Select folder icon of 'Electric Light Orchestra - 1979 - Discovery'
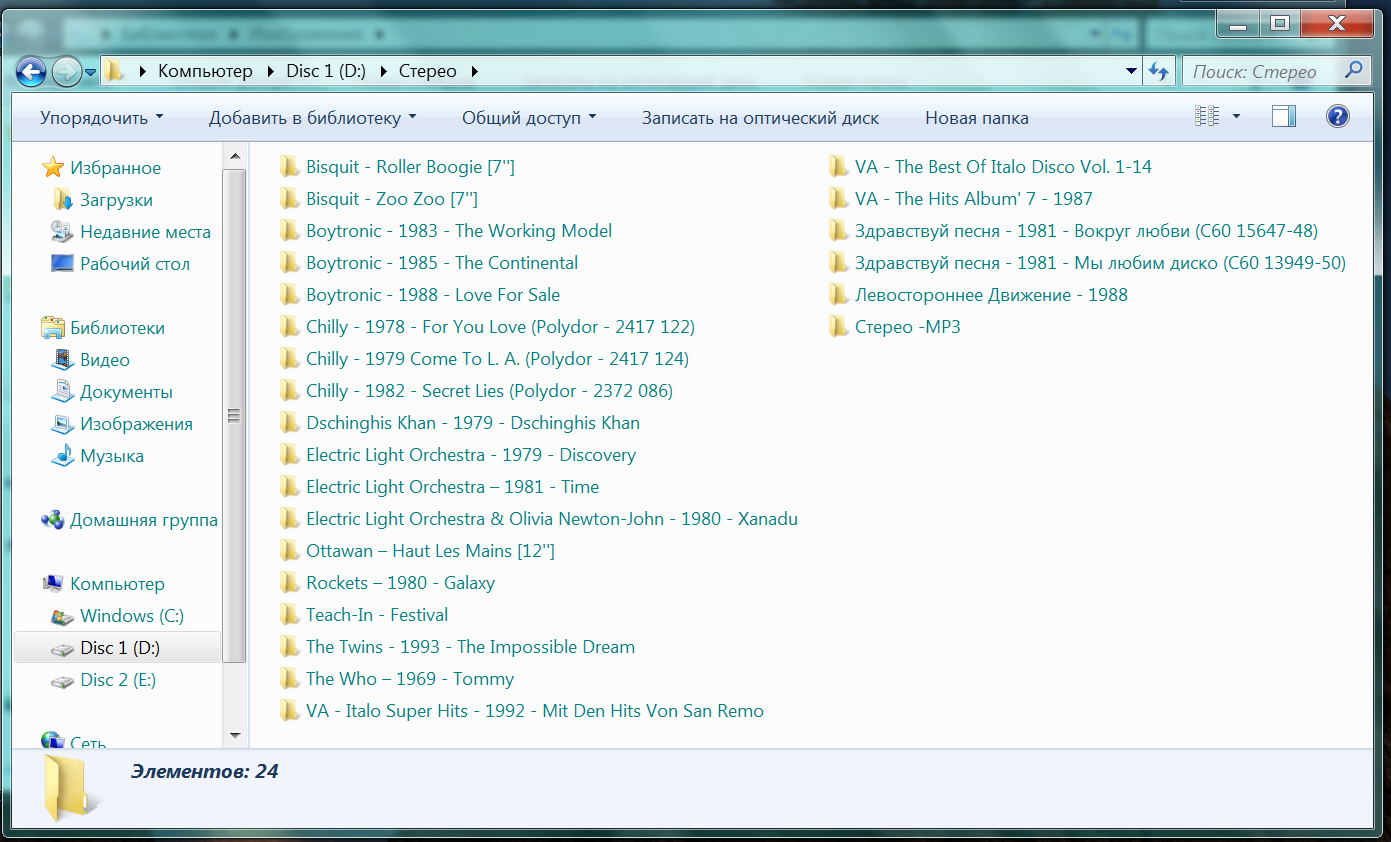Screen dimensions: 1391x842 [x=290, y=455]
